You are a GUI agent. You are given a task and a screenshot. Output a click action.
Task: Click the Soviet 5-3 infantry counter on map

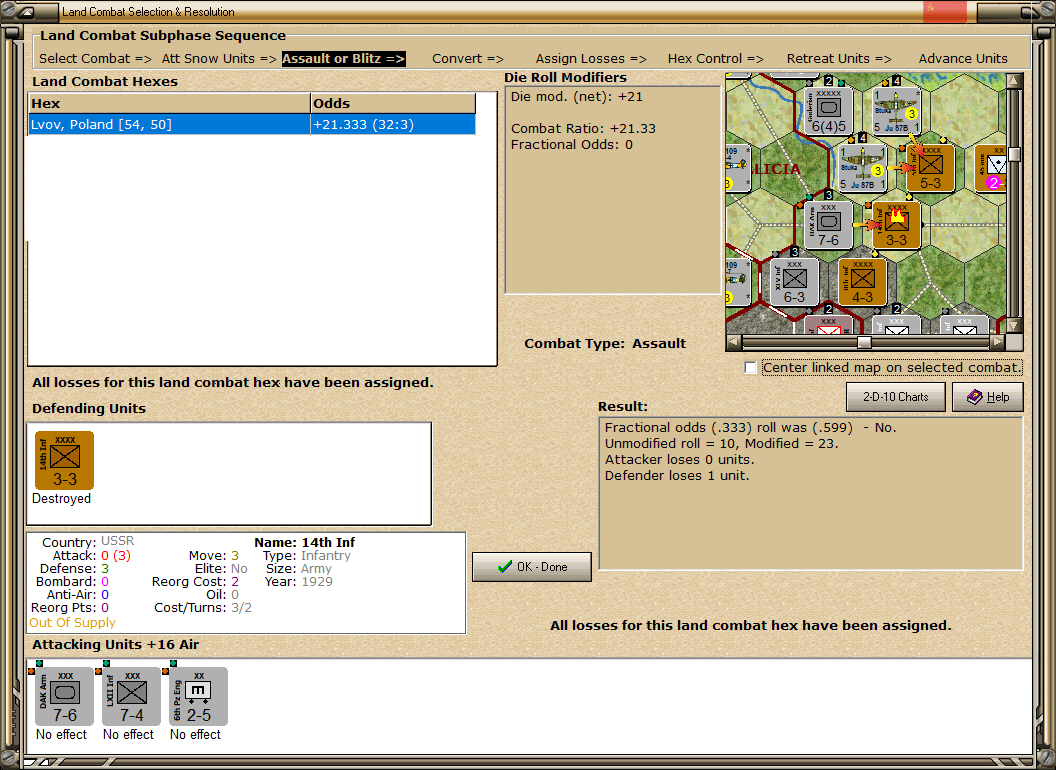pyautogui.click(x=930, y=168)
